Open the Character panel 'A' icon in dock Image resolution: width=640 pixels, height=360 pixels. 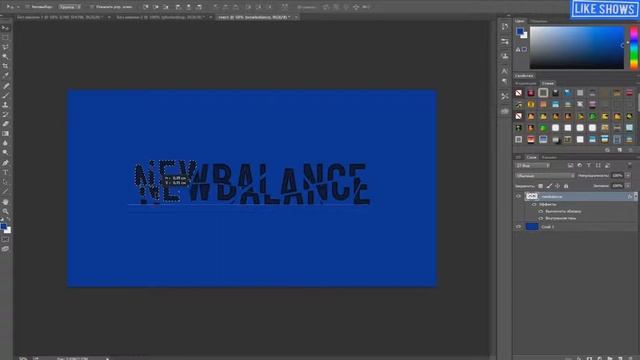505,71
